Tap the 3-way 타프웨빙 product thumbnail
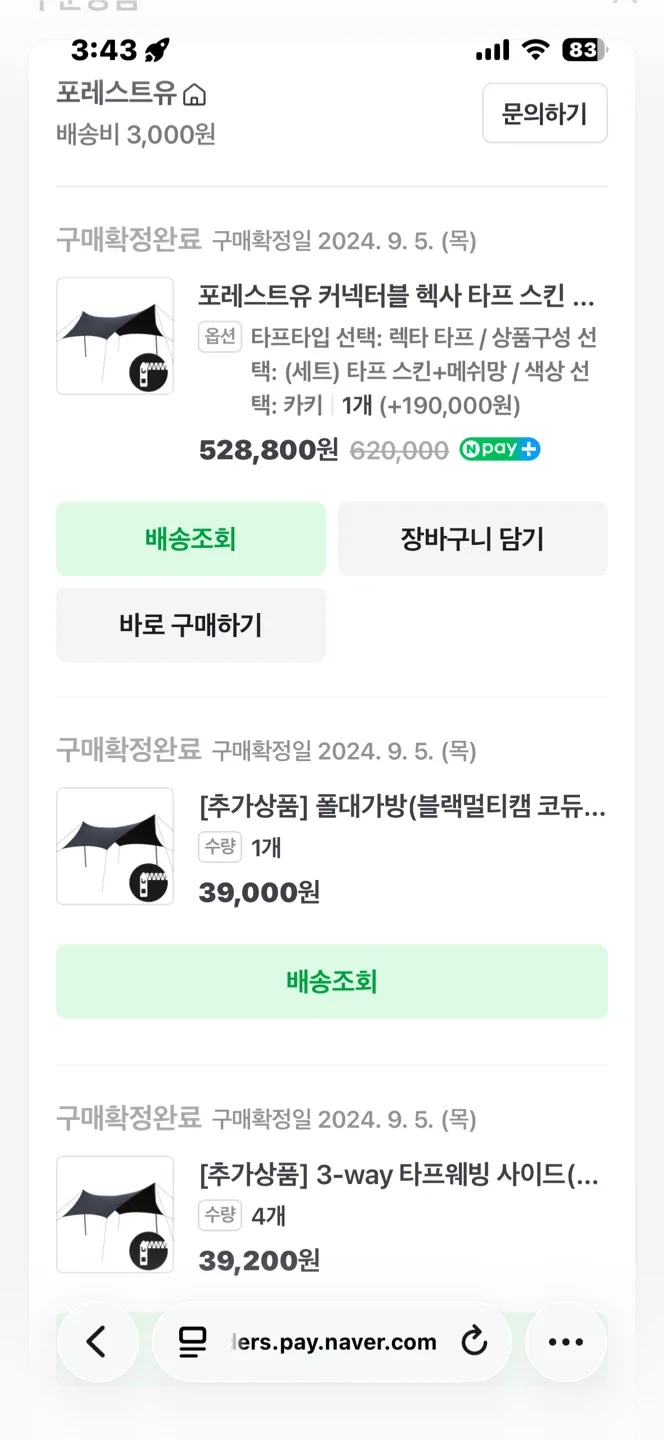This screenshot has height=1440, width=664. click(x=114, y=1213)
